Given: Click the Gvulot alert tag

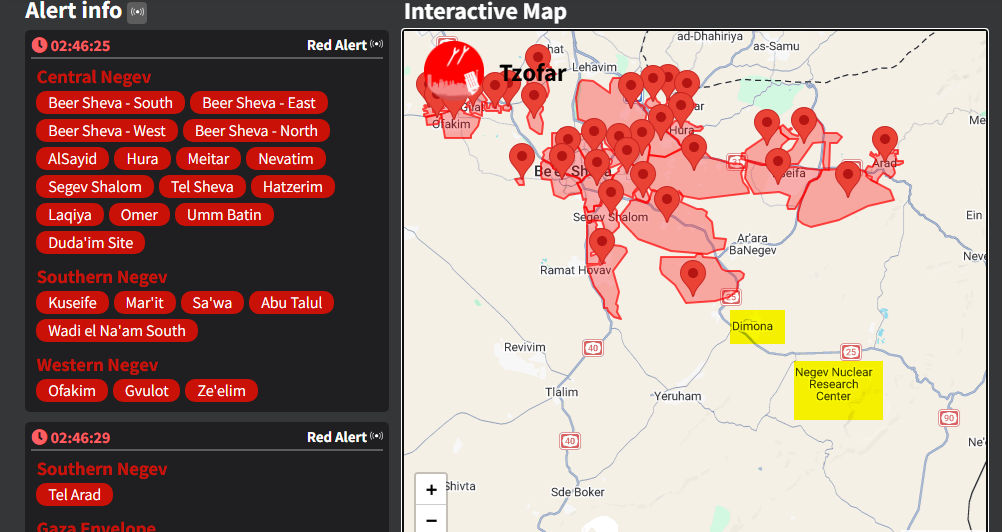Looking at the screenshot, I should click(x=146, y=391).
